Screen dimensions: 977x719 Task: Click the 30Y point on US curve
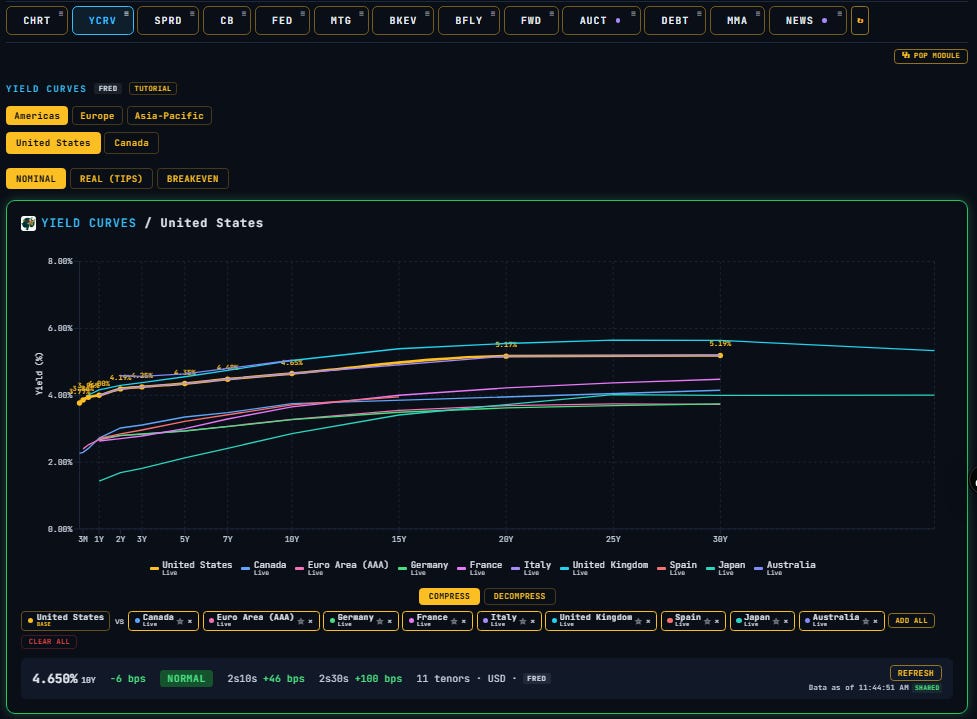[x=720, y=356]
